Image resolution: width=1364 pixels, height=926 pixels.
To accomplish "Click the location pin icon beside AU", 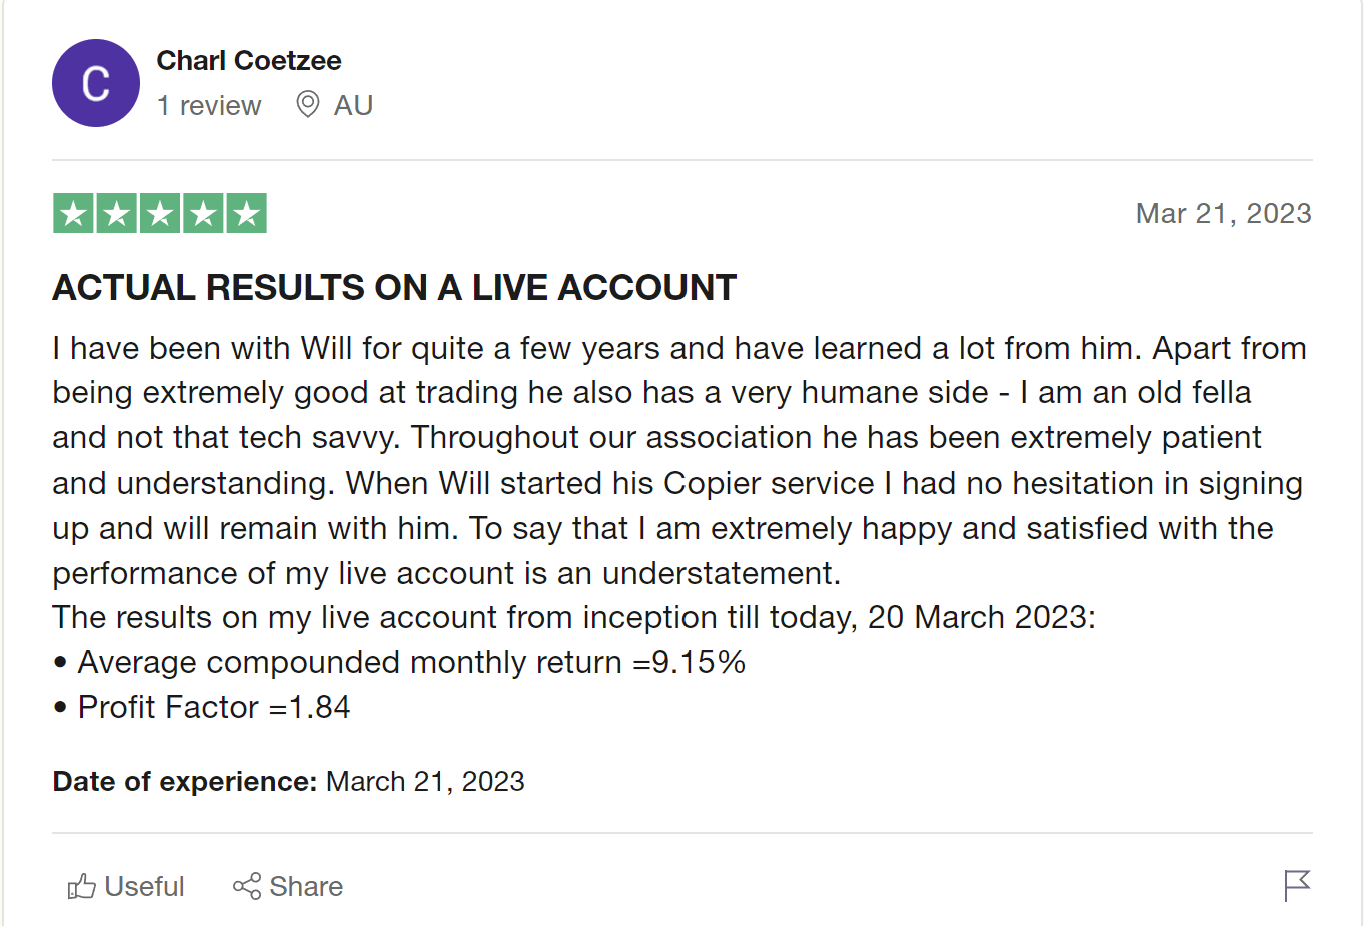I will (x=308, y=104).
